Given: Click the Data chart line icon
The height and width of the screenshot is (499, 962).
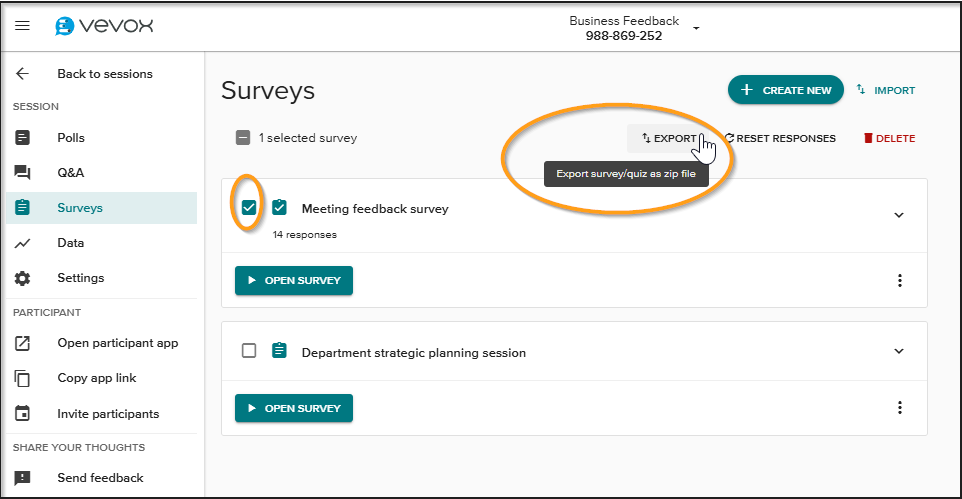Looking at the screenshot, I should click(23, 243).
